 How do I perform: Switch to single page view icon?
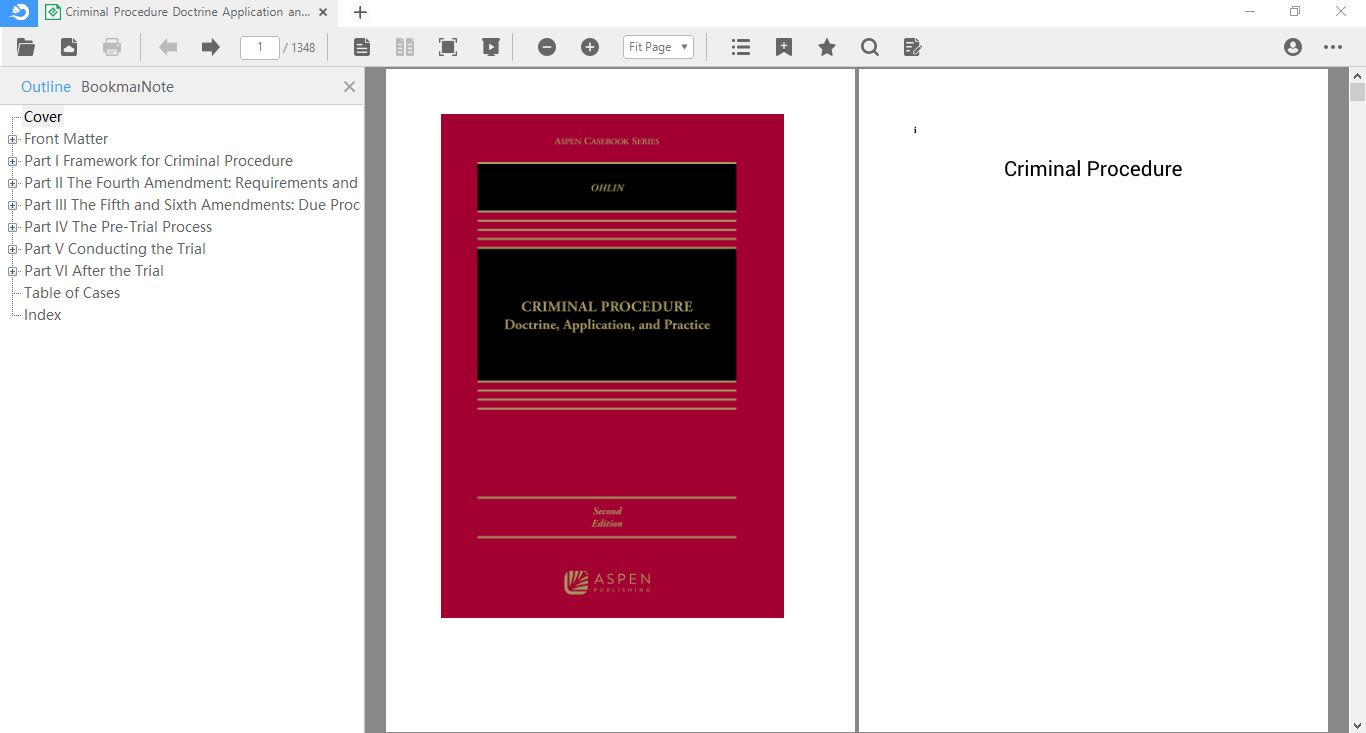point(362,47)
